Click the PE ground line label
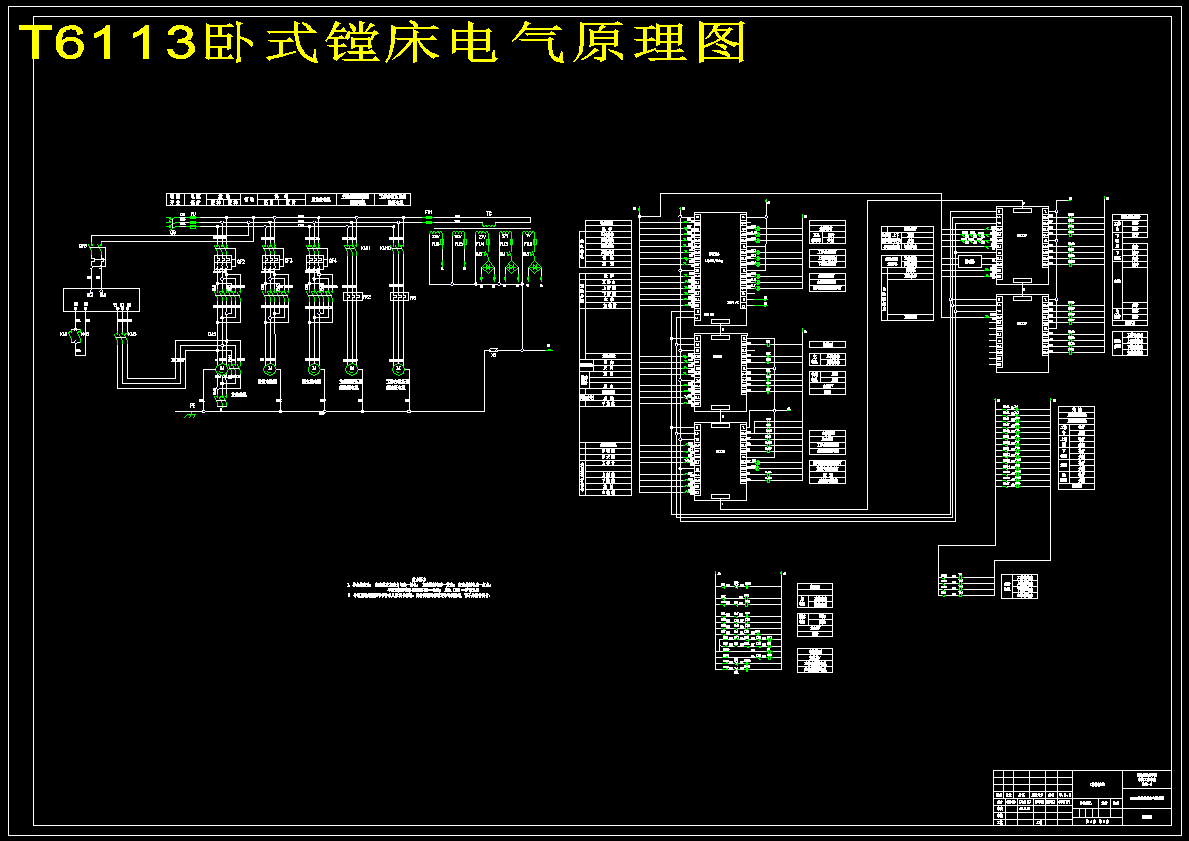Viewport: 1189px width, 841px height. click(193, 406)
